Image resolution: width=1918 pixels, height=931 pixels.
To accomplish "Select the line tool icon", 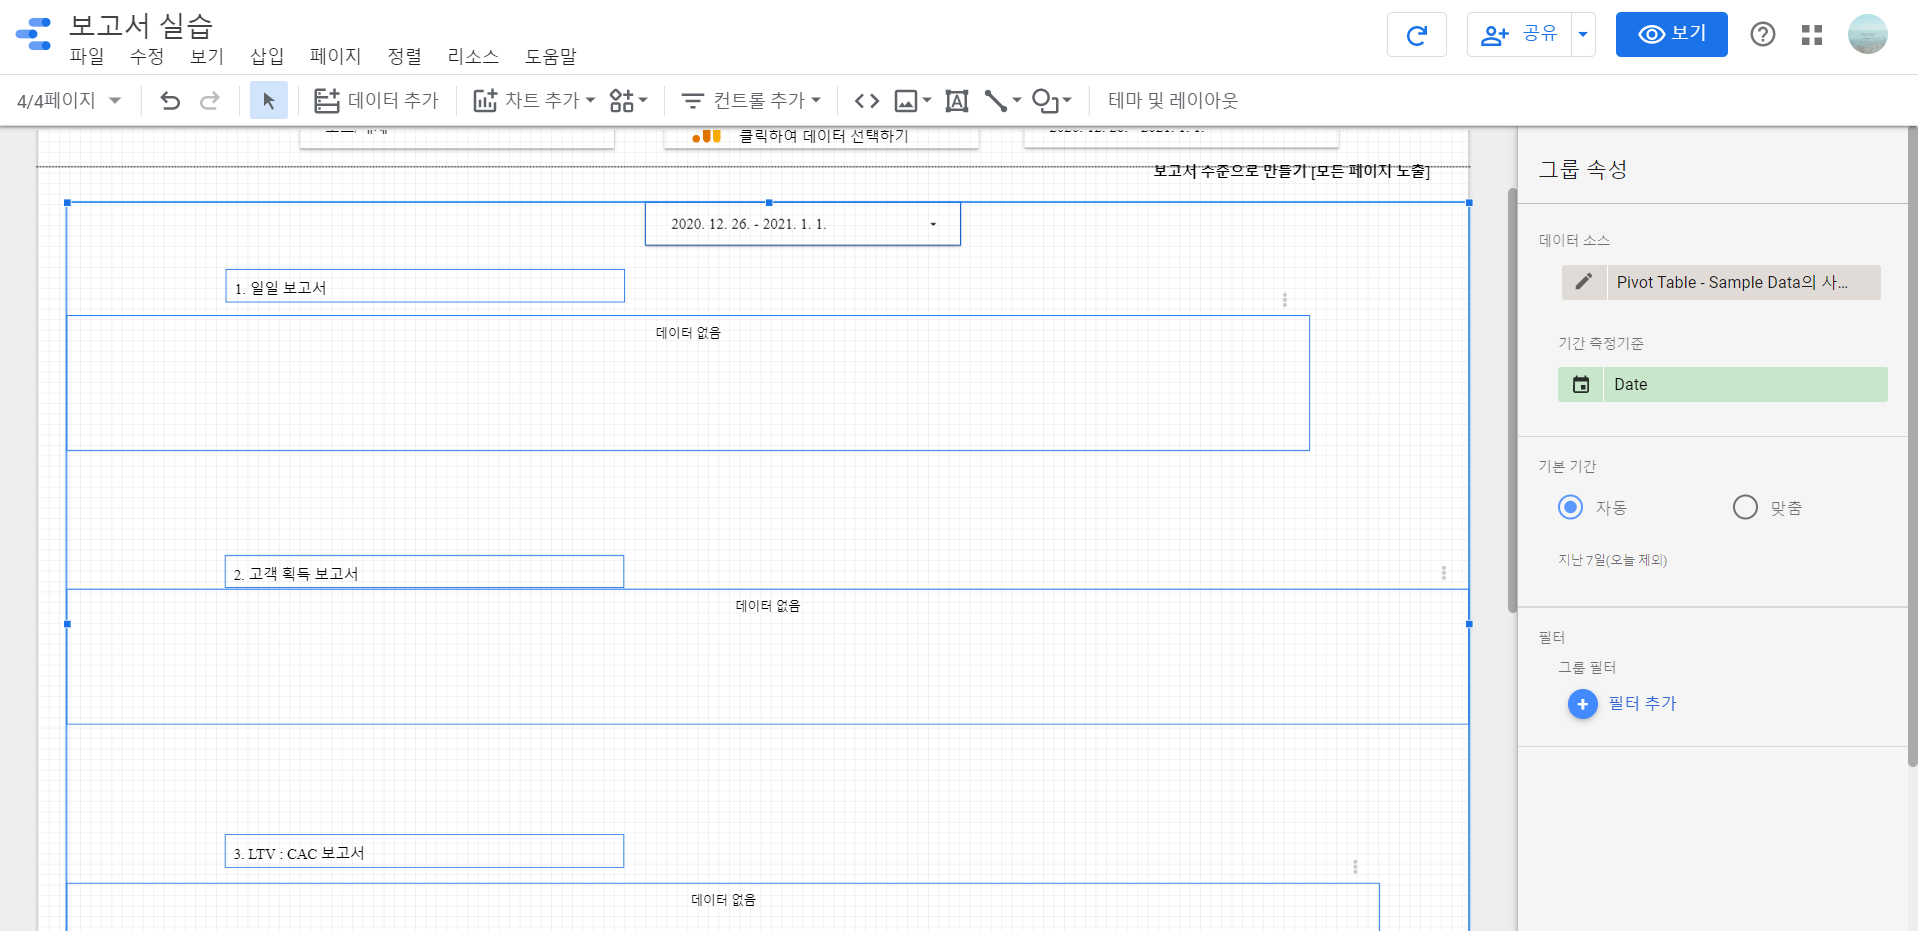I will pos(996,100).
